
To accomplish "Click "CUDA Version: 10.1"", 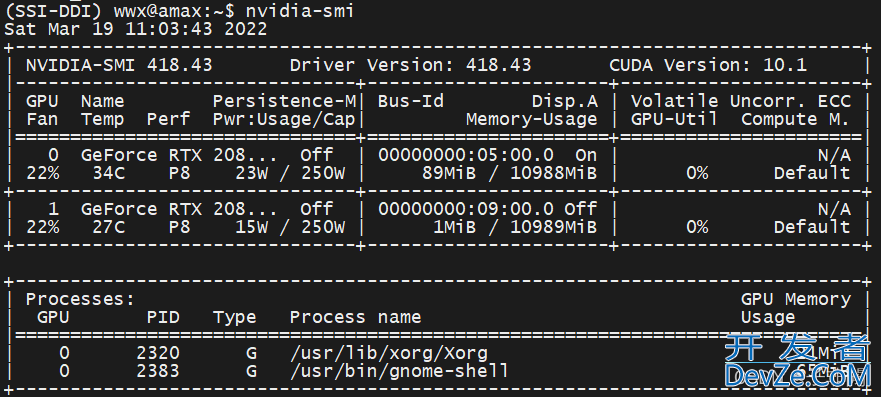I will (x=708, y=65).
